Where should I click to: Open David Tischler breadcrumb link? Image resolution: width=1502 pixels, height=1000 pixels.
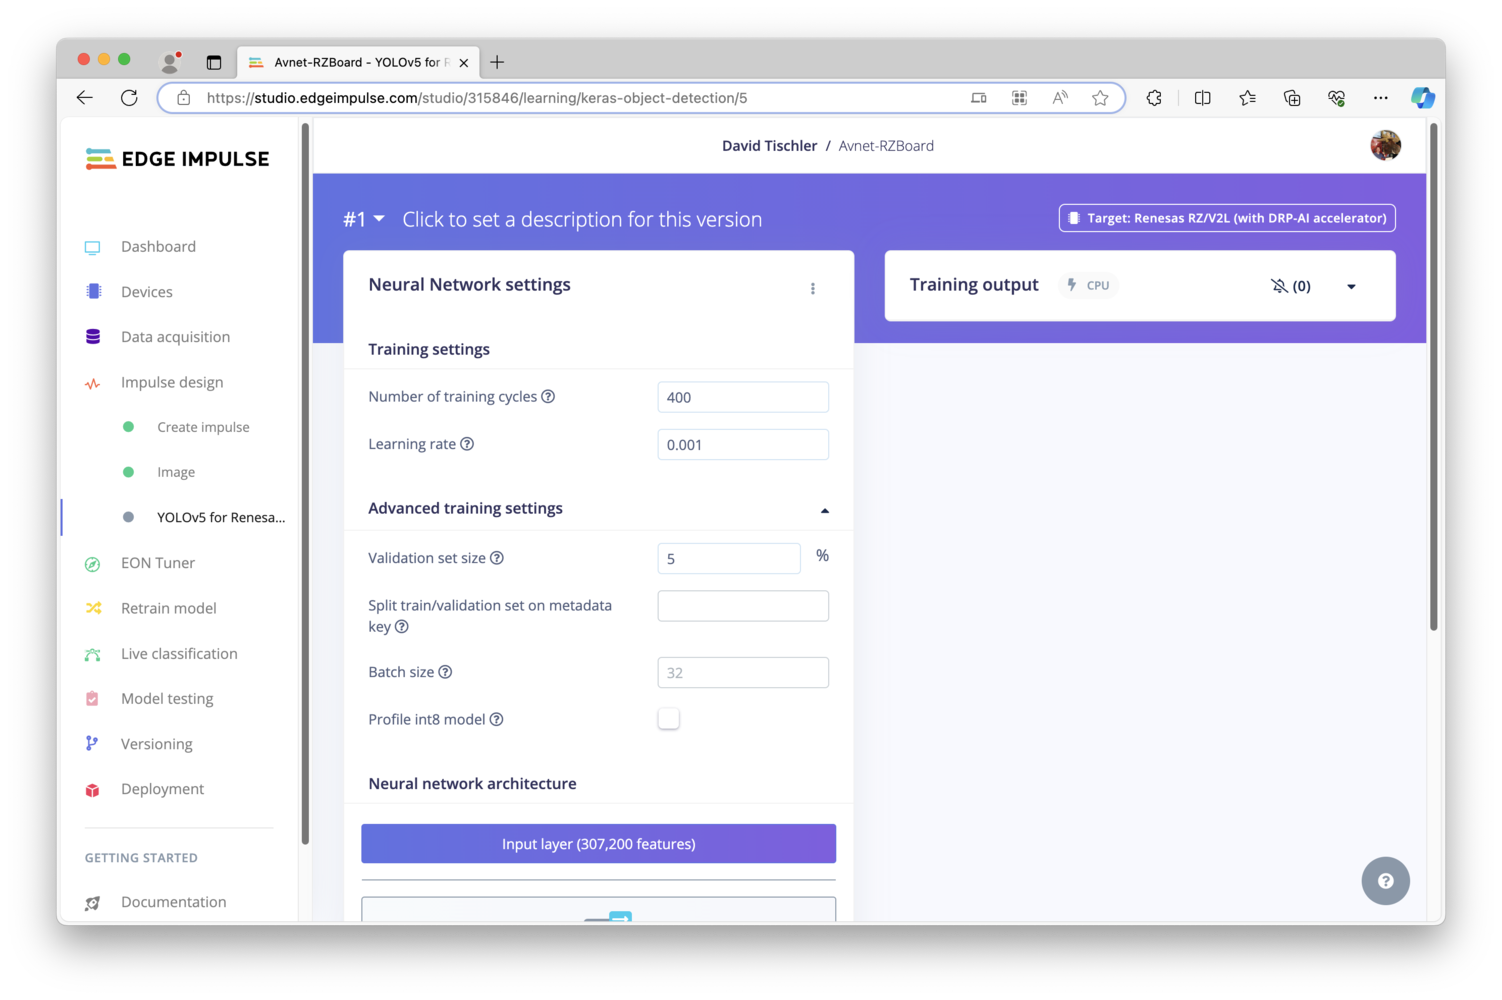769,146
